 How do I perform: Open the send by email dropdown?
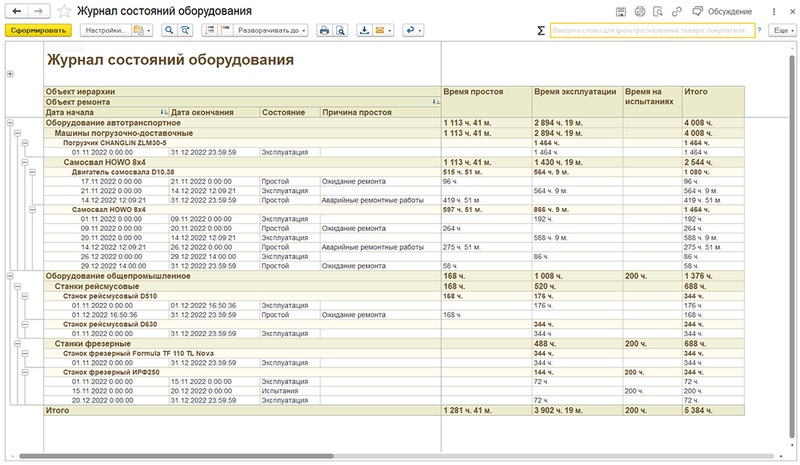point(383,31)
